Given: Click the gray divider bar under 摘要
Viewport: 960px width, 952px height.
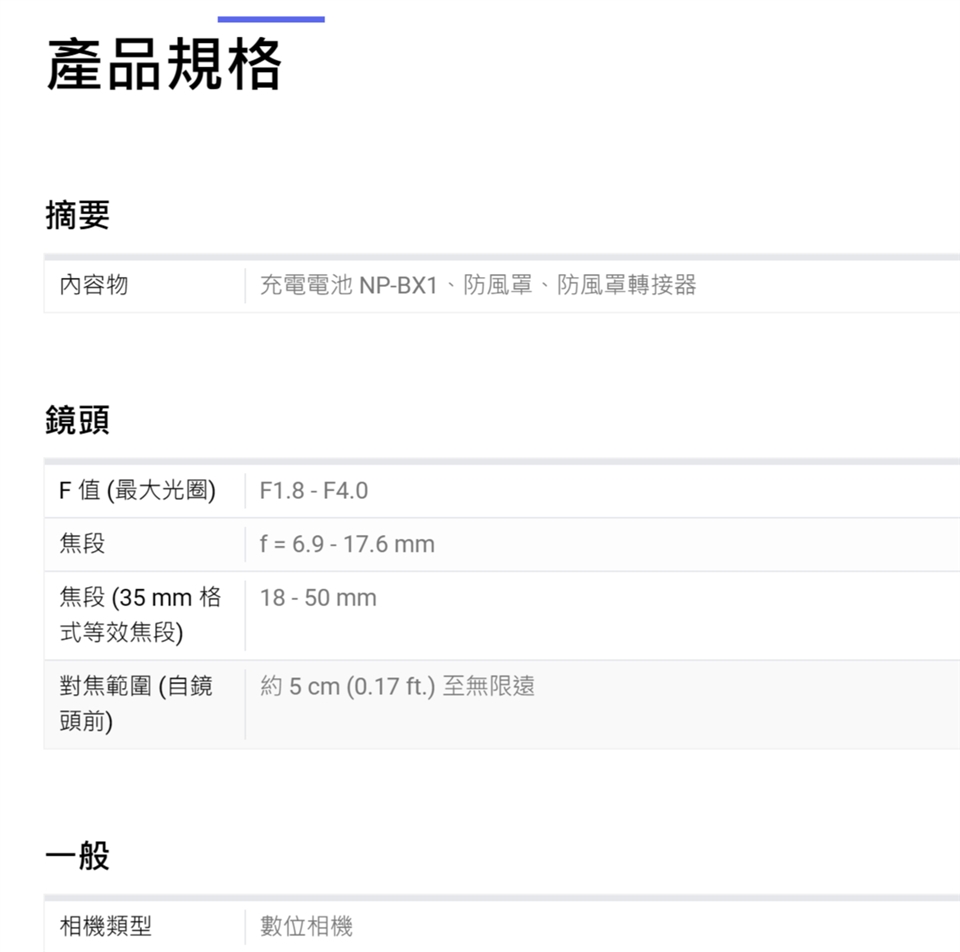Looking at the screenshot, I should coord(500,257).
